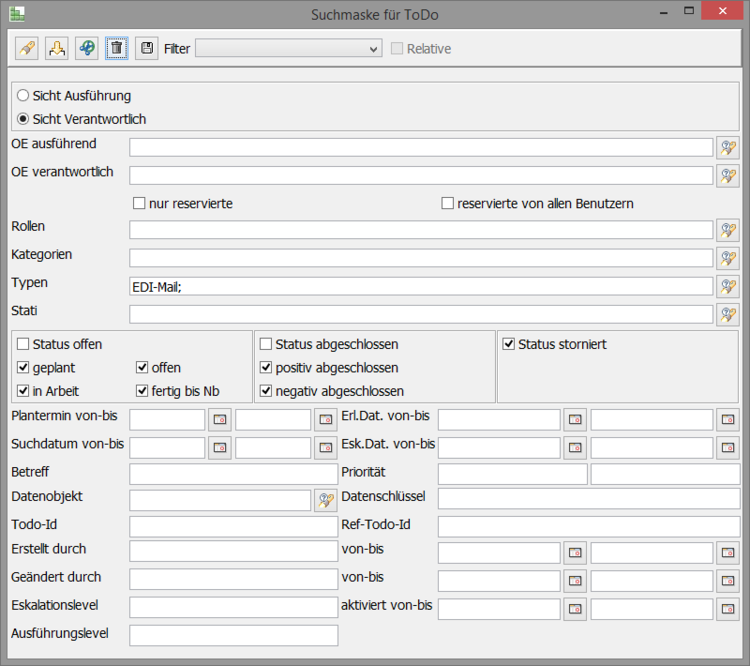Open calendar picker for Erl.Dat. start date

575,420
